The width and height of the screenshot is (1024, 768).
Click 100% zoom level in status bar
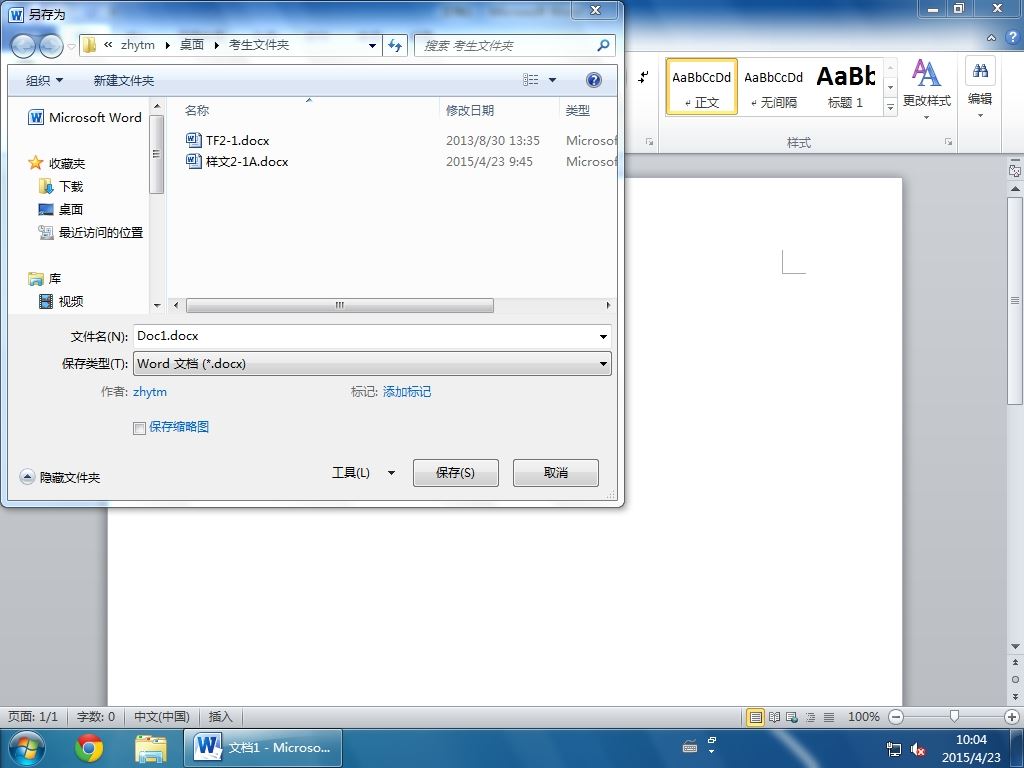[x=863, y=717]
